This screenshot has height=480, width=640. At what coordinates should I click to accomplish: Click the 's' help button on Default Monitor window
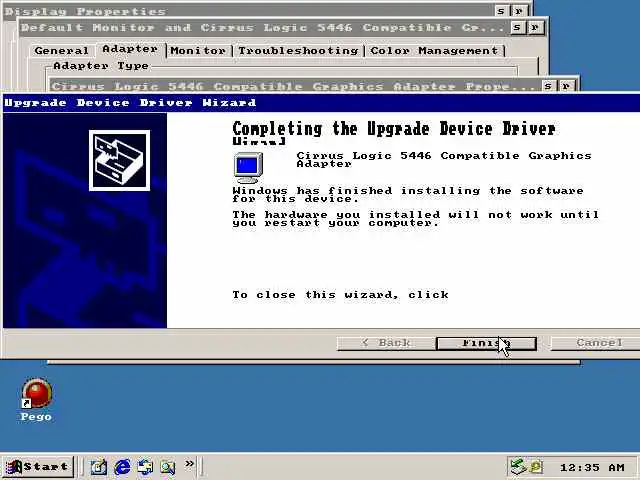(x=517, y=28)
